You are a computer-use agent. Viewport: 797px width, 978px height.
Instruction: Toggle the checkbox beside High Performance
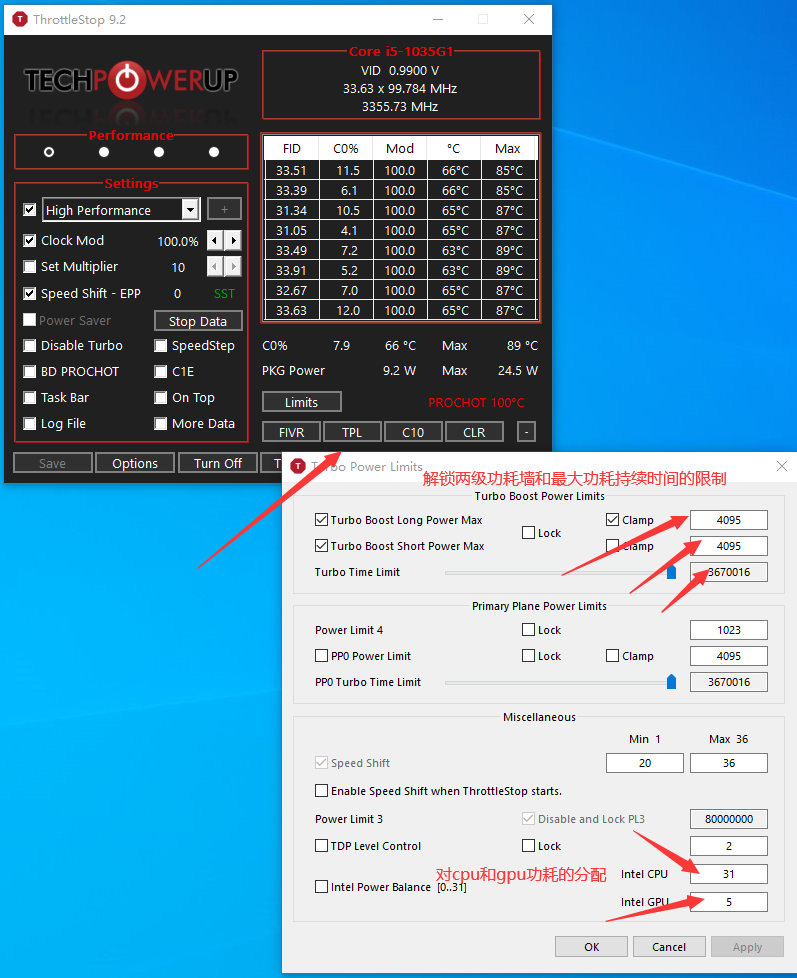pos(29,210)
